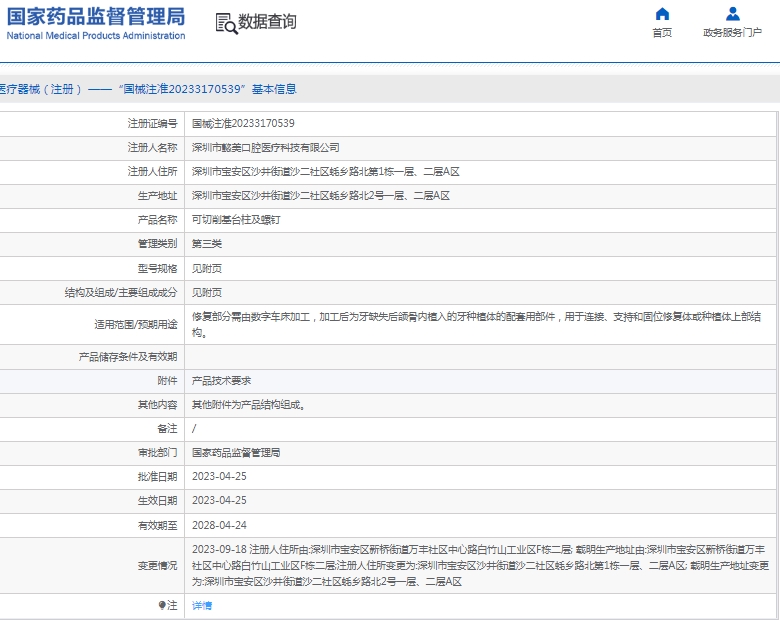Click the 数据查询 search document icon
Screen dimensions: 780x621
point(226,23)
